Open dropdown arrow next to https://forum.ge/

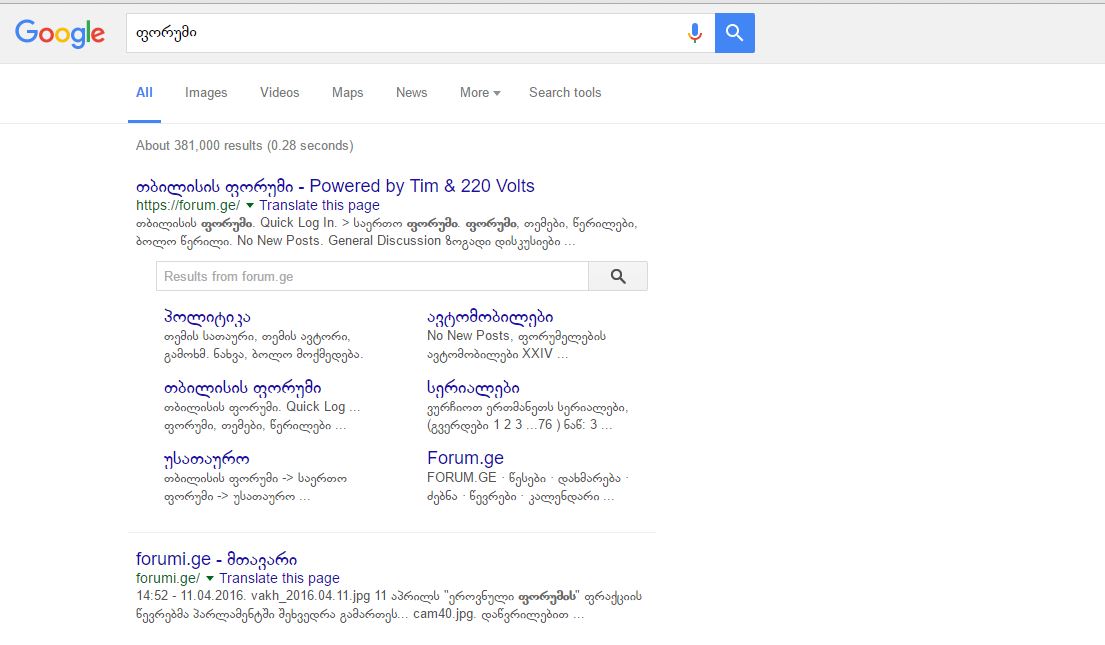pyautogui.click(x=249, y=205)
